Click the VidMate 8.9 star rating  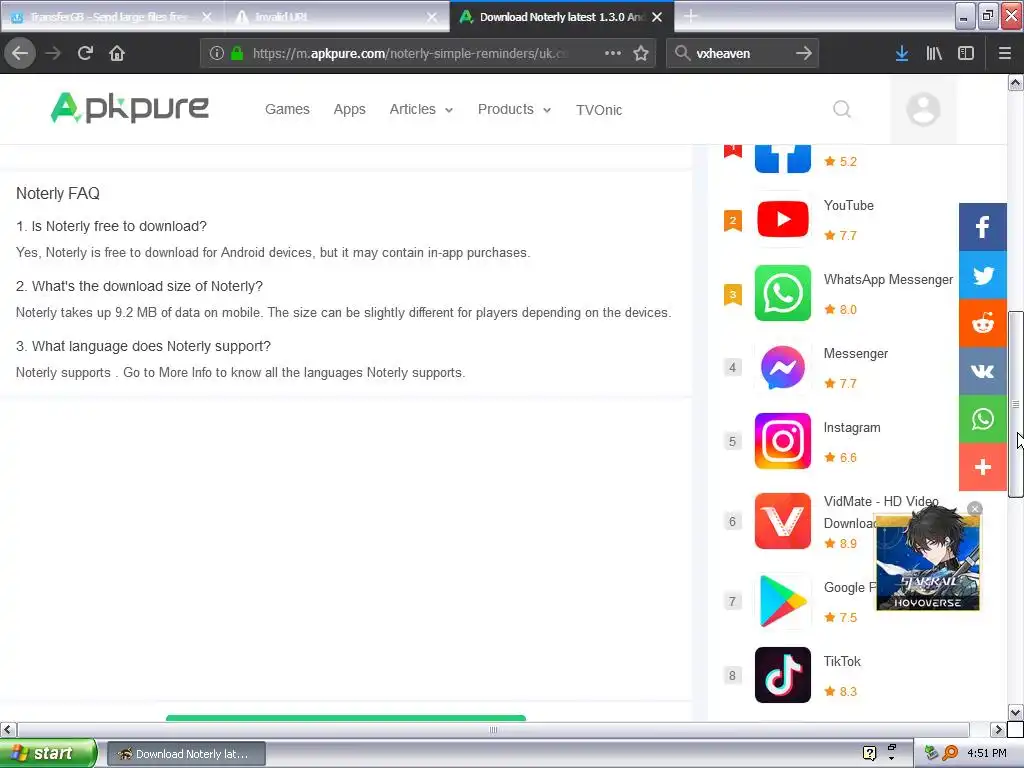(x=840, y=543)
